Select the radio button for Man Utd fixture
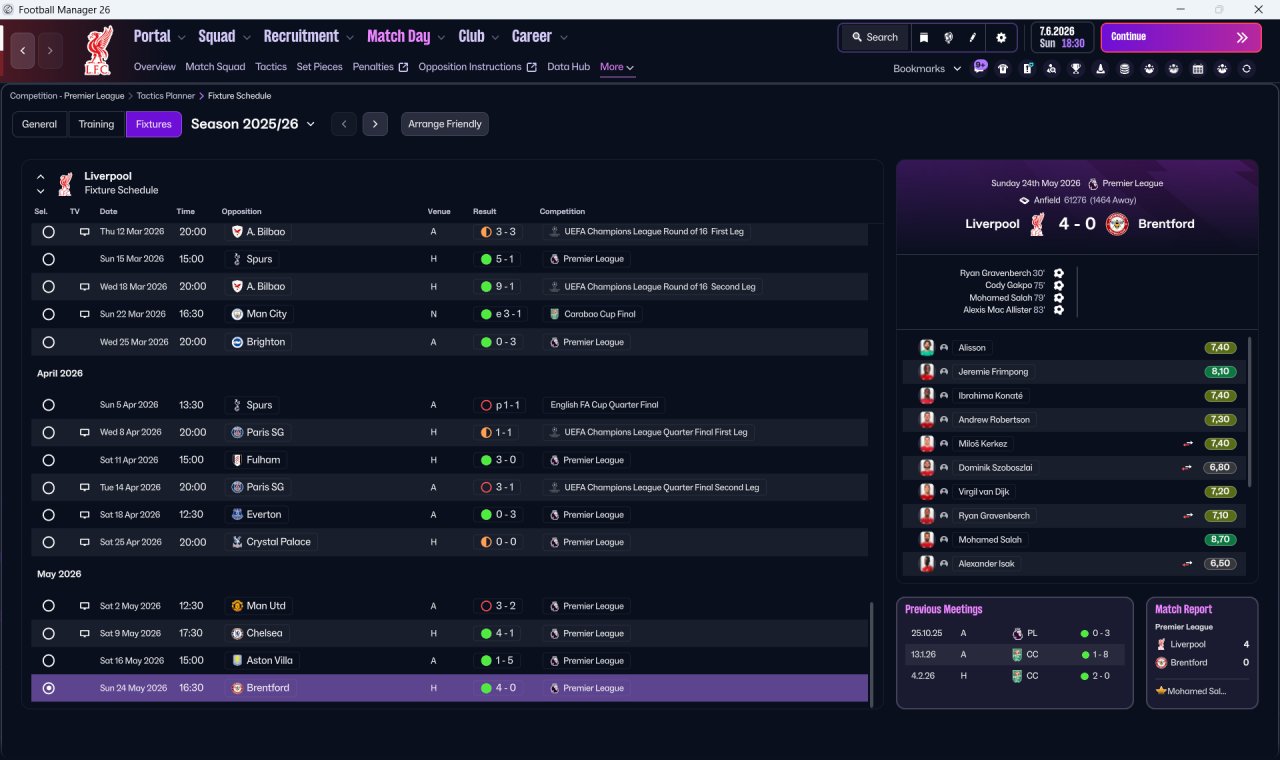The image size is (1280, 760). pos(48,606)
